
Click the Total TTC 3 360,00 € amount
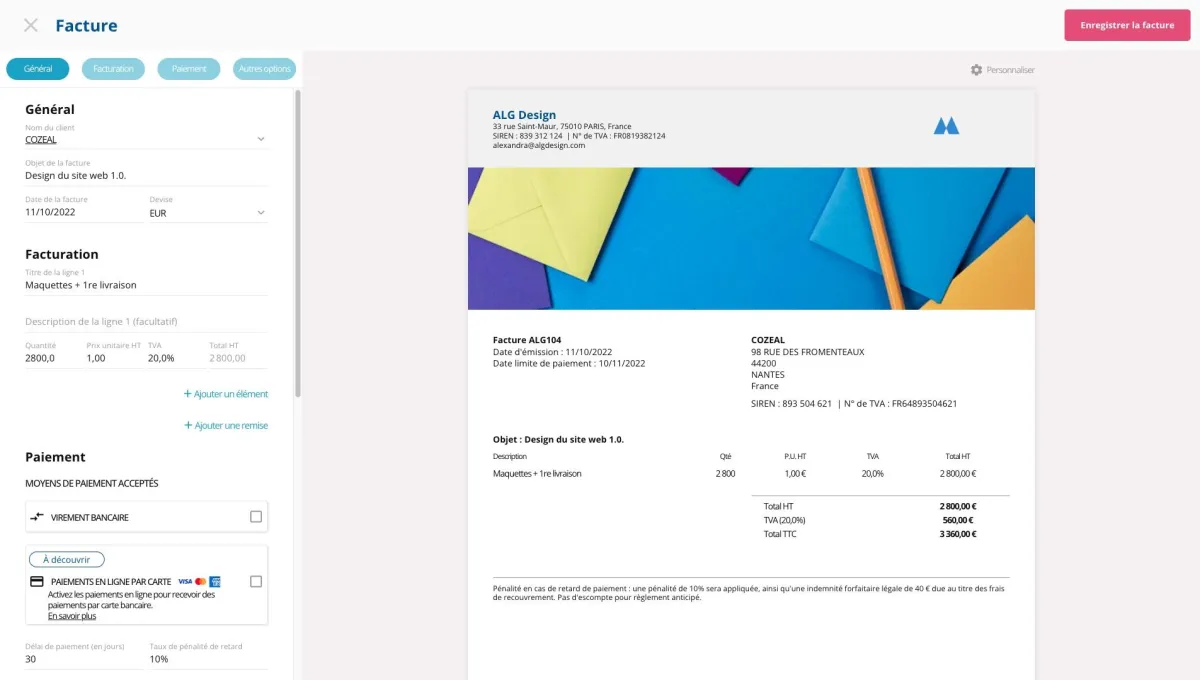click(958, 534)
